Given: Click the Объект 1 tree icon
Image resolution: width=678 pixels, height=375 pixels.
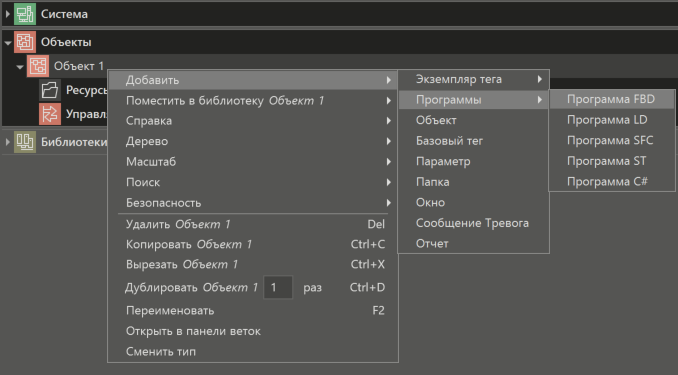Looking at the screenshot, I should coord(38,66).
